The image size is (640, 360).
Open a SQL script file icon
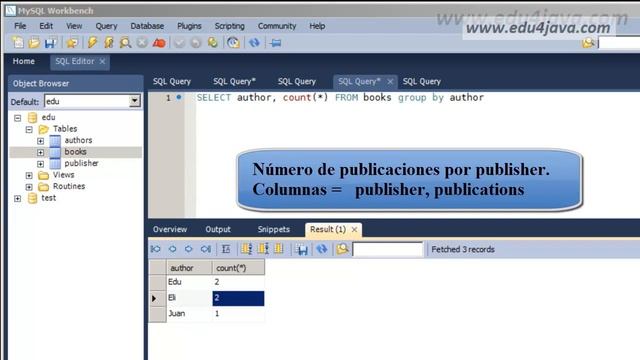[34, 42]
